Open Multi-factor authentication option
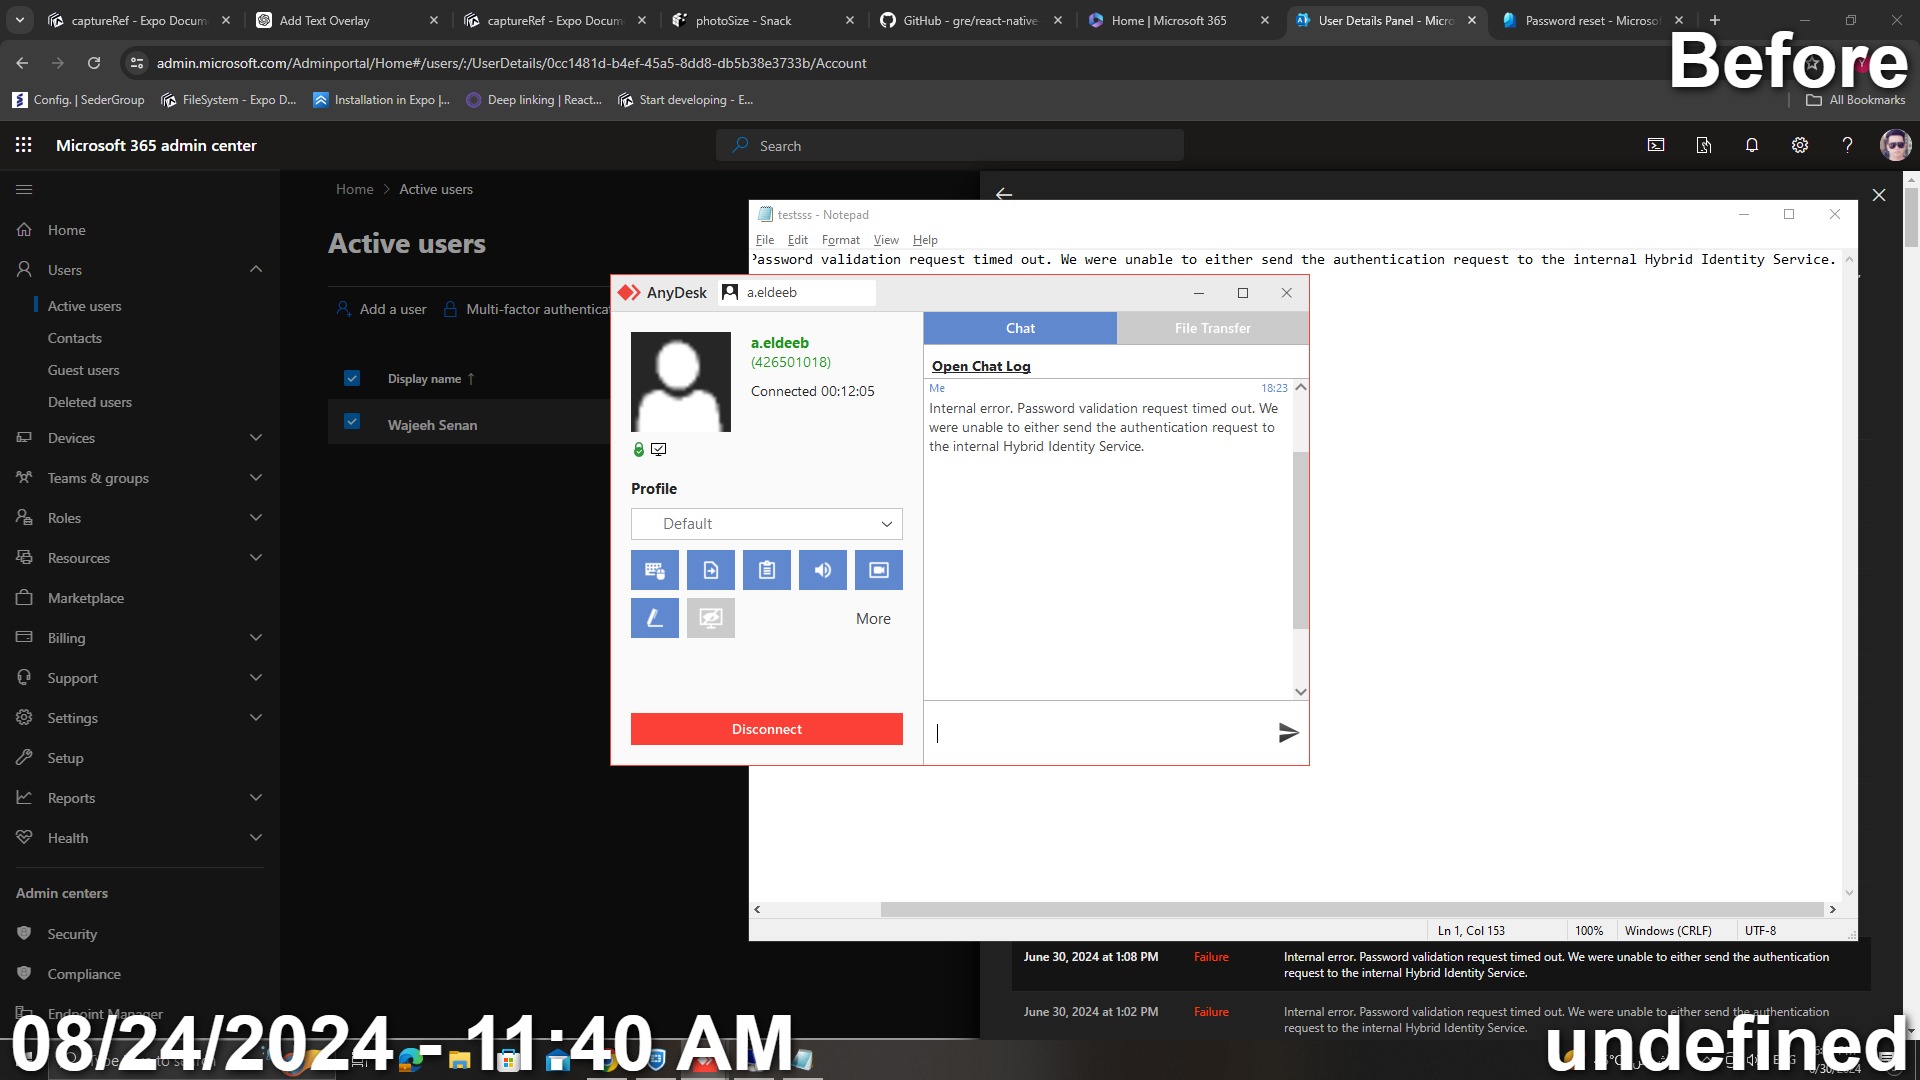This screenshot has width=1920, height=1080. point(527,309)
